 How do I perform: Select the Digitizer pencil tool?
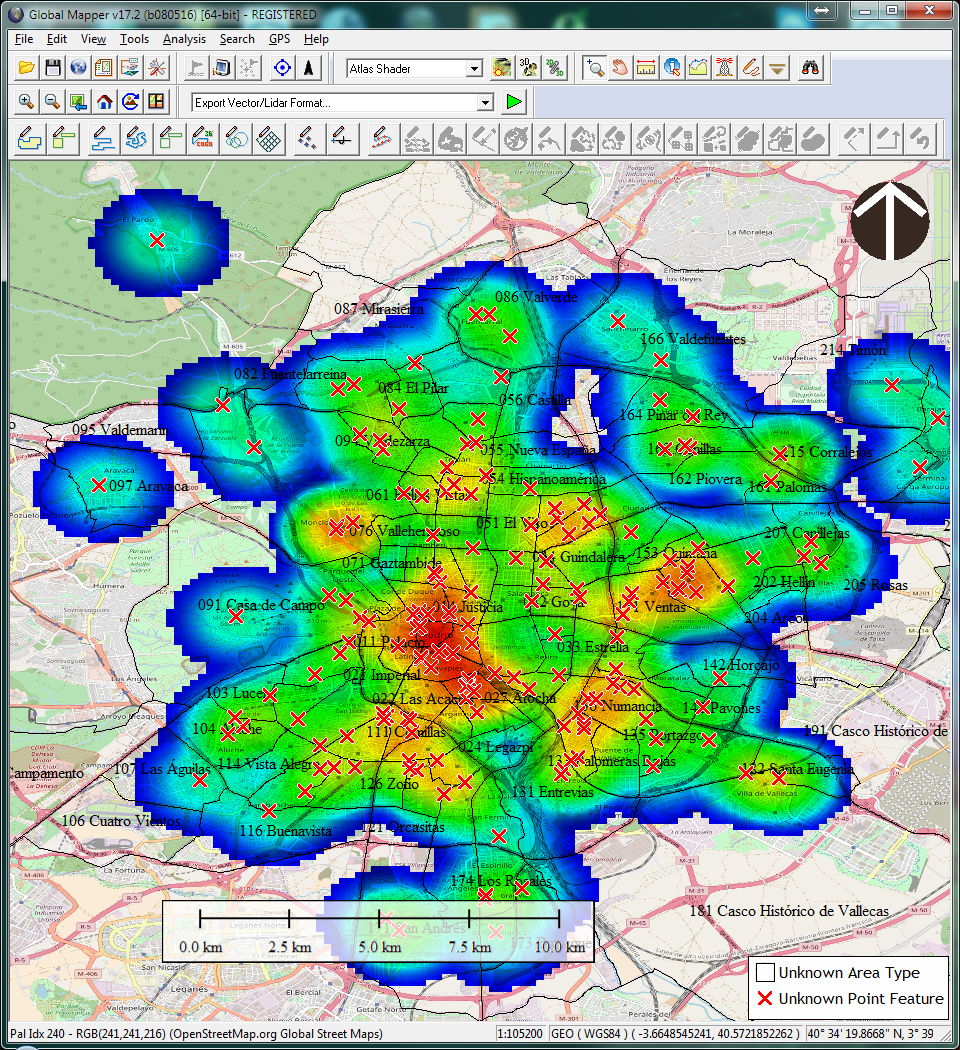coord(747,67)
